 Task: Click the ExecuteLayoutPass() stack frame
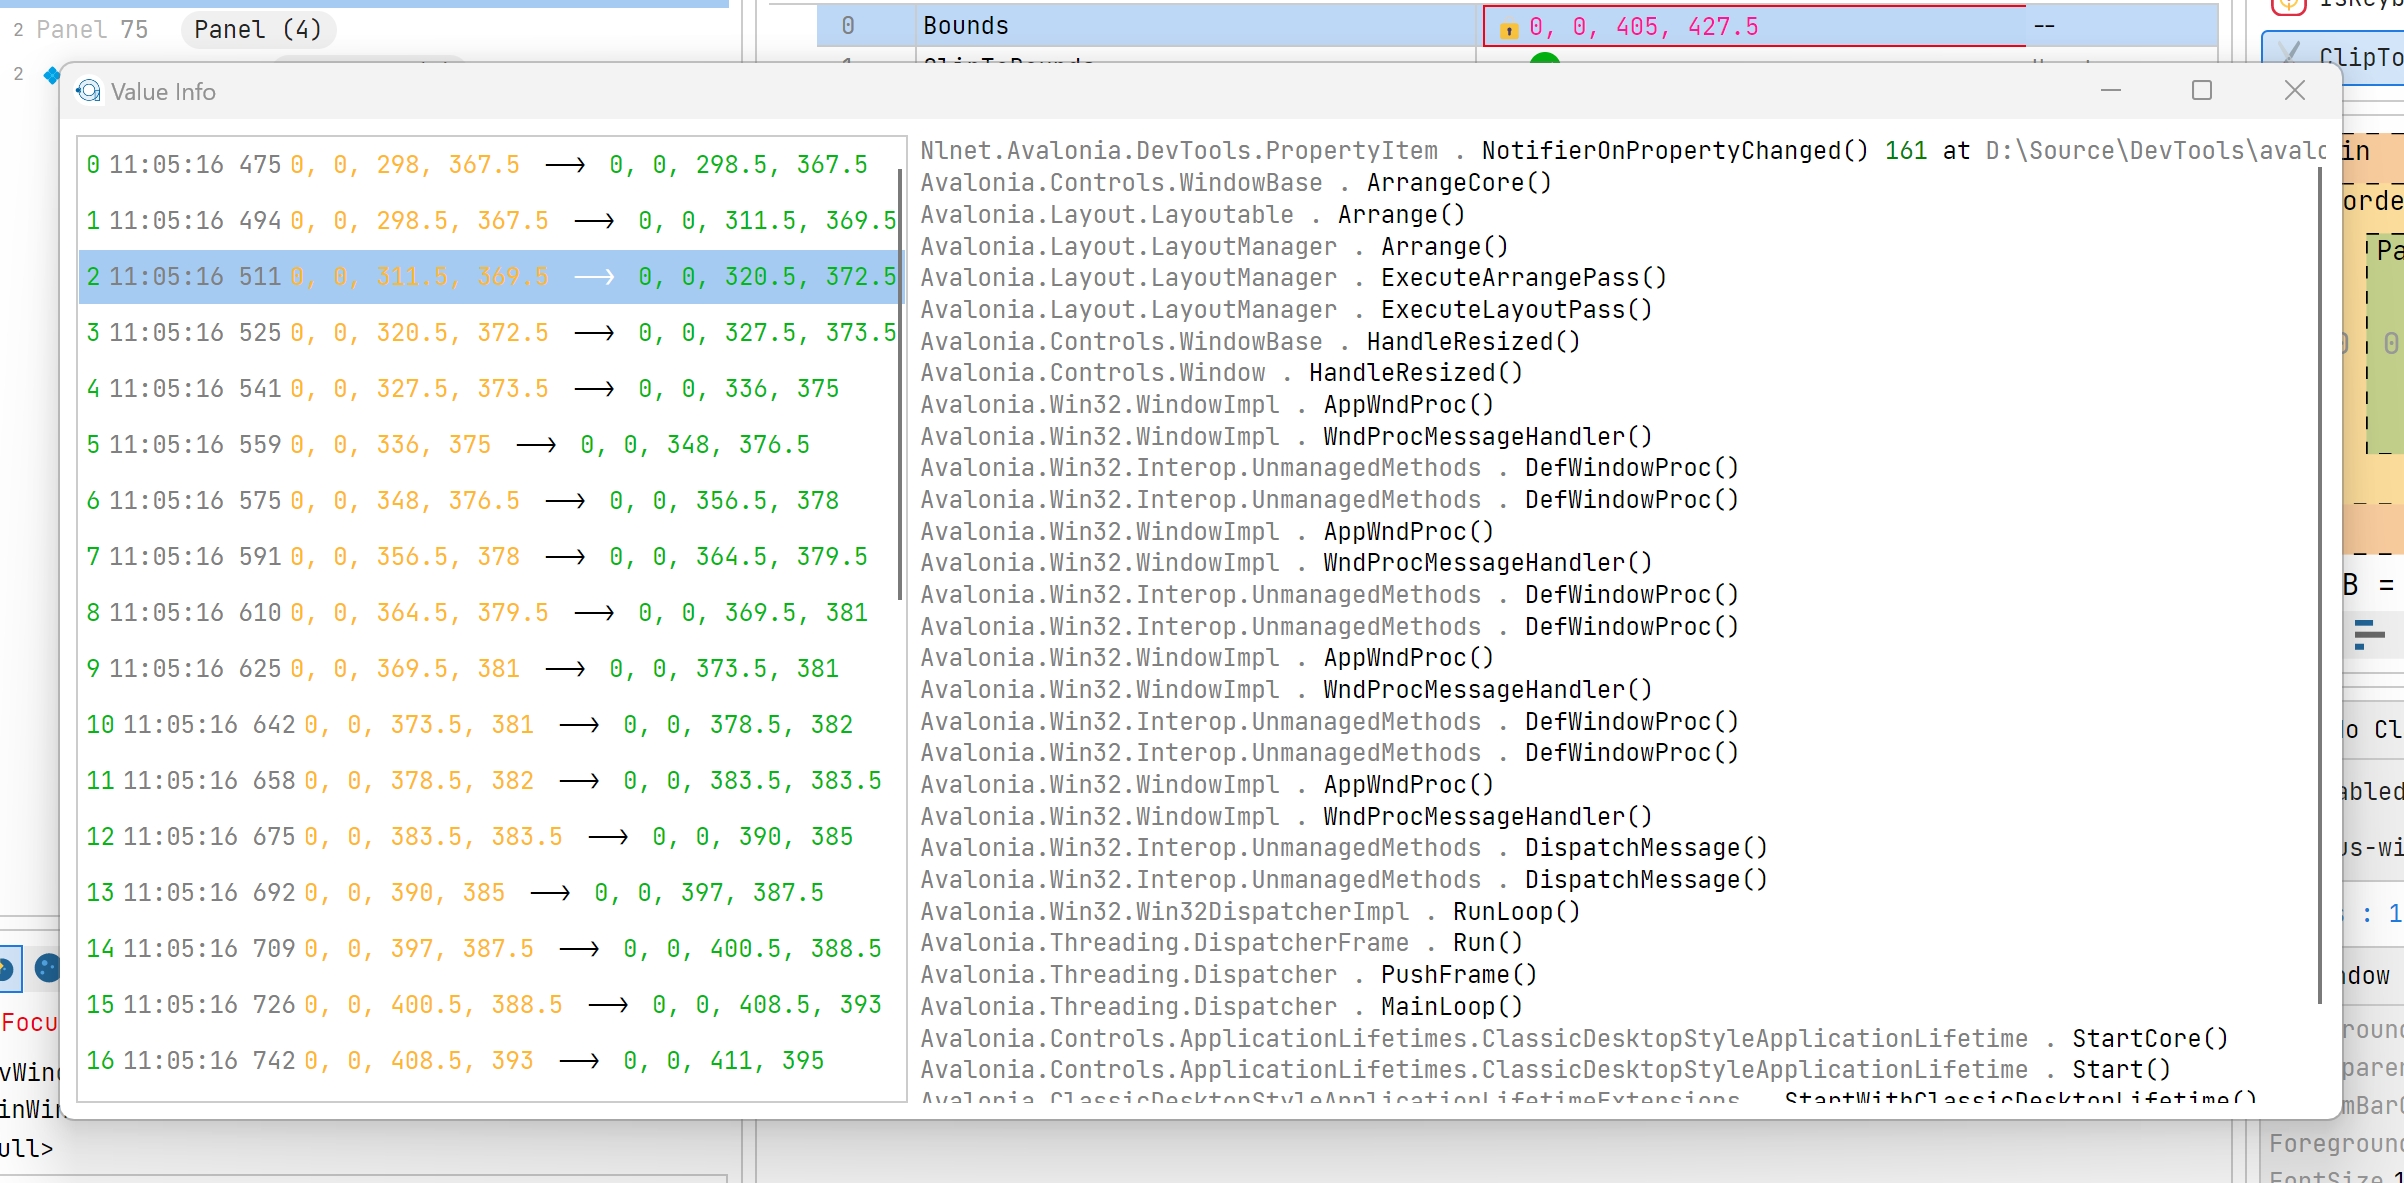pos(1286,310)
